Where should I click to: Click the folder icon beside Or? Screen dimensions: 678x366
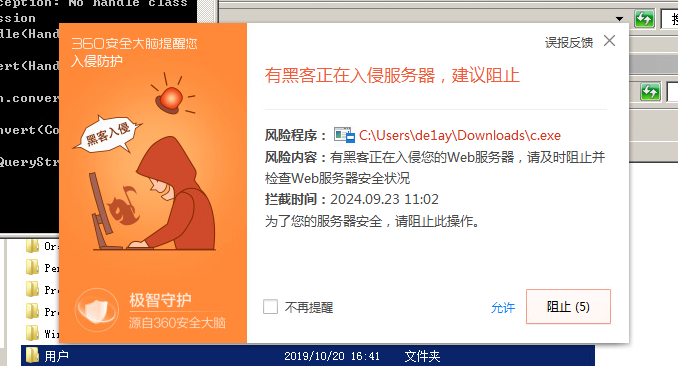pos(32,246)
